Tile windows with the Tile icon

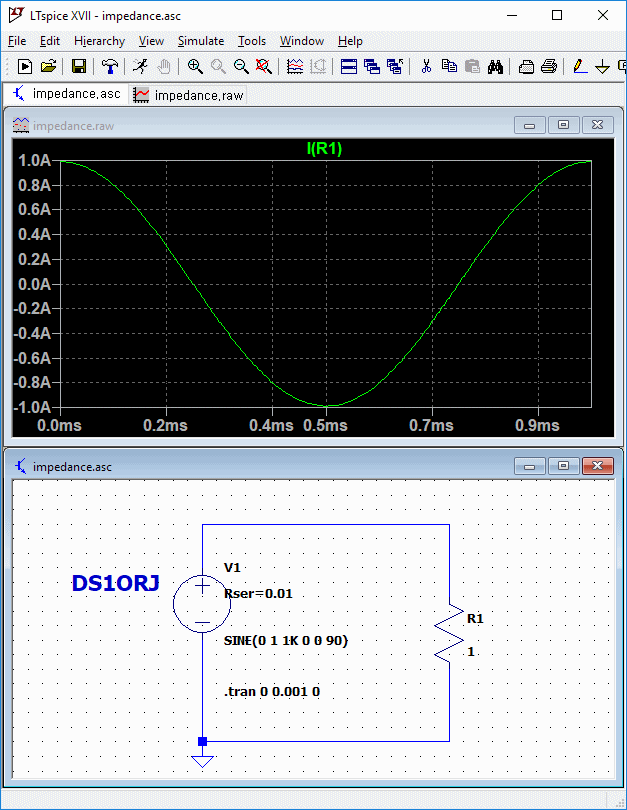pos(349,66)
